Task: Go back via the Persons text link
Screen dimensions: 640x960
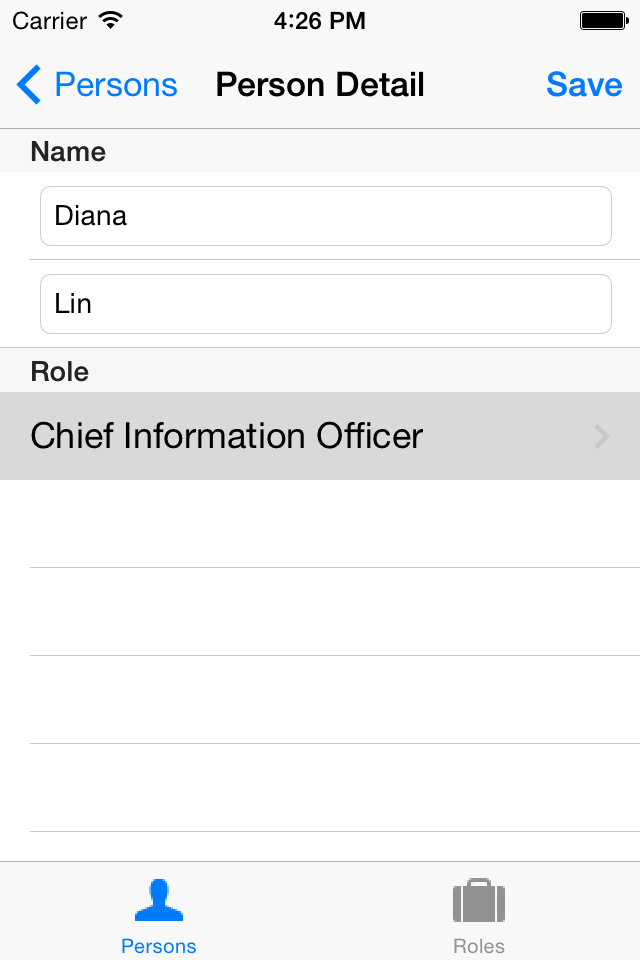Action: [116, 84]
